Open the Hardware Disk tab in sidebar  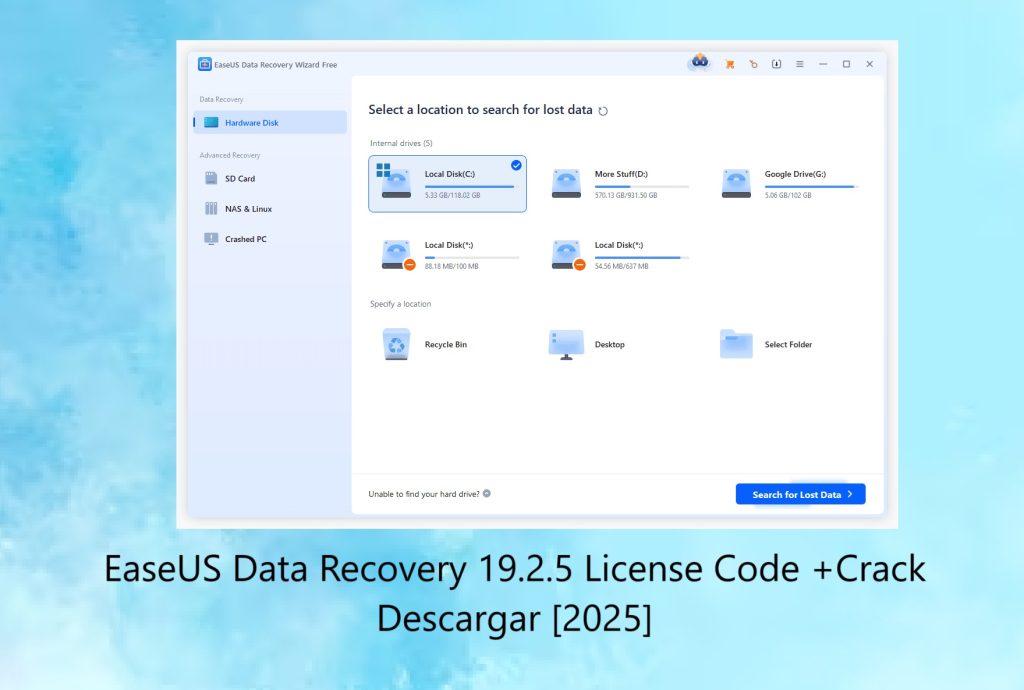tap(270, 123)
